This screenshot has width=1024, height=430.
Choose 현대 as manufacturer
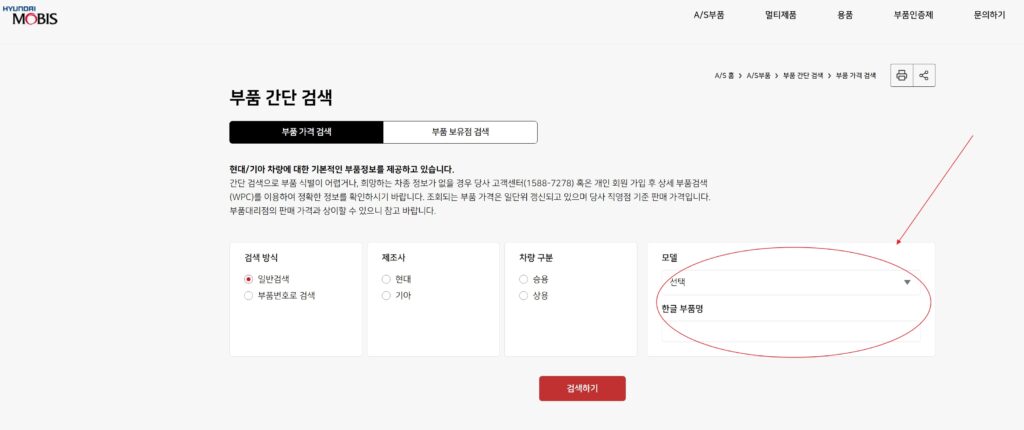386,279
